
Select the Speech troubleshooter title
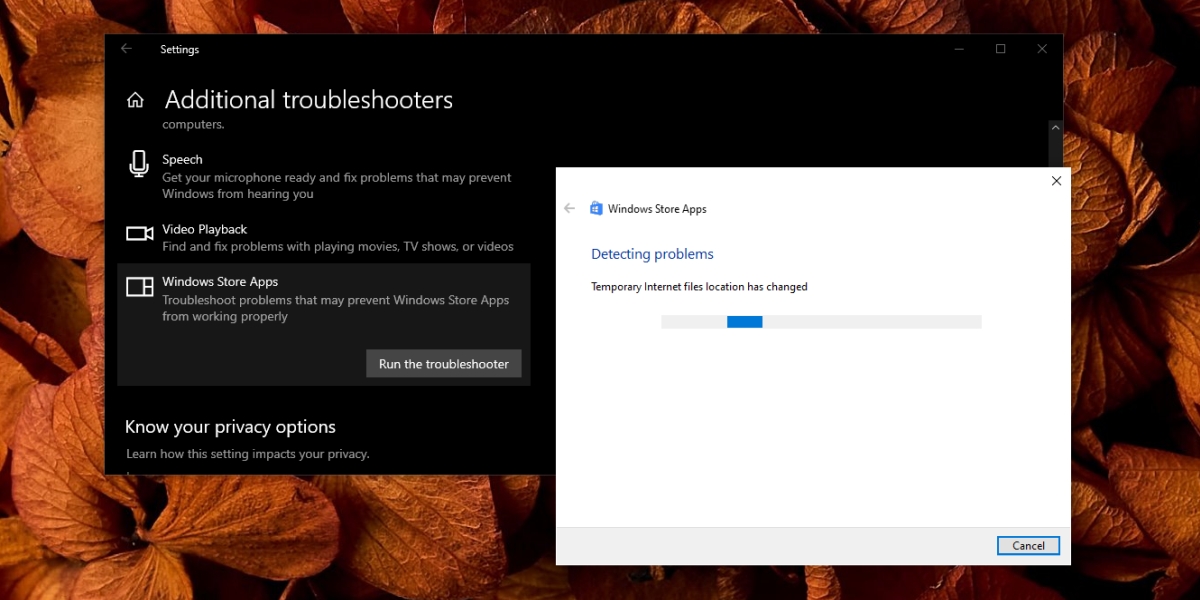tap(182, 159)
